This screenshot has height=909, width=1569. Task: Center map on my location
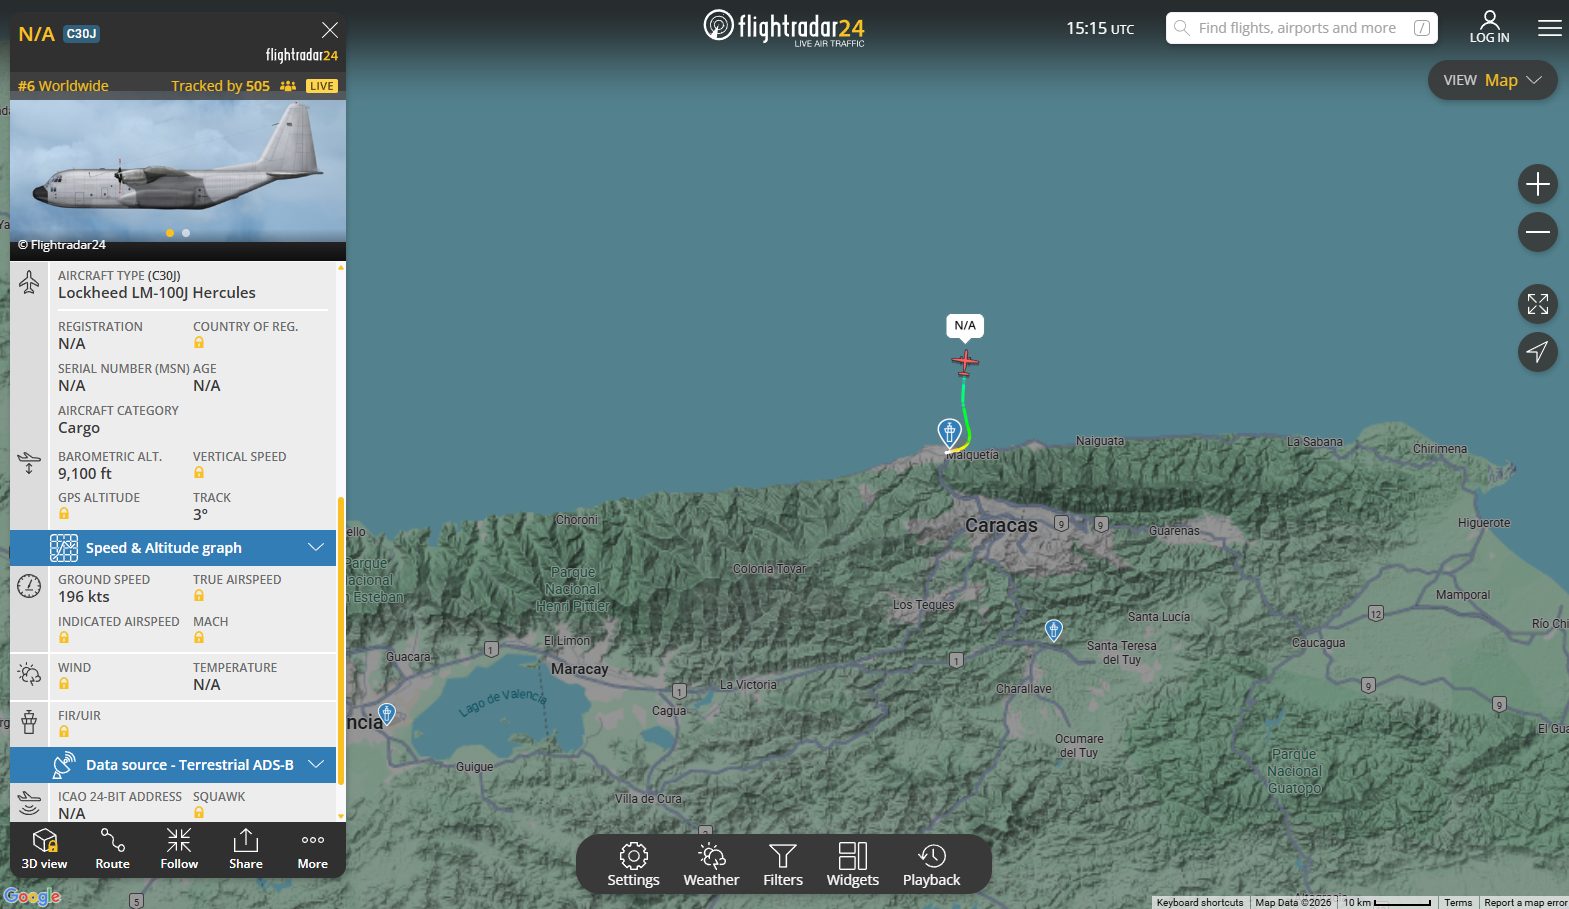pyautogui.click(x=1537, y=352)
